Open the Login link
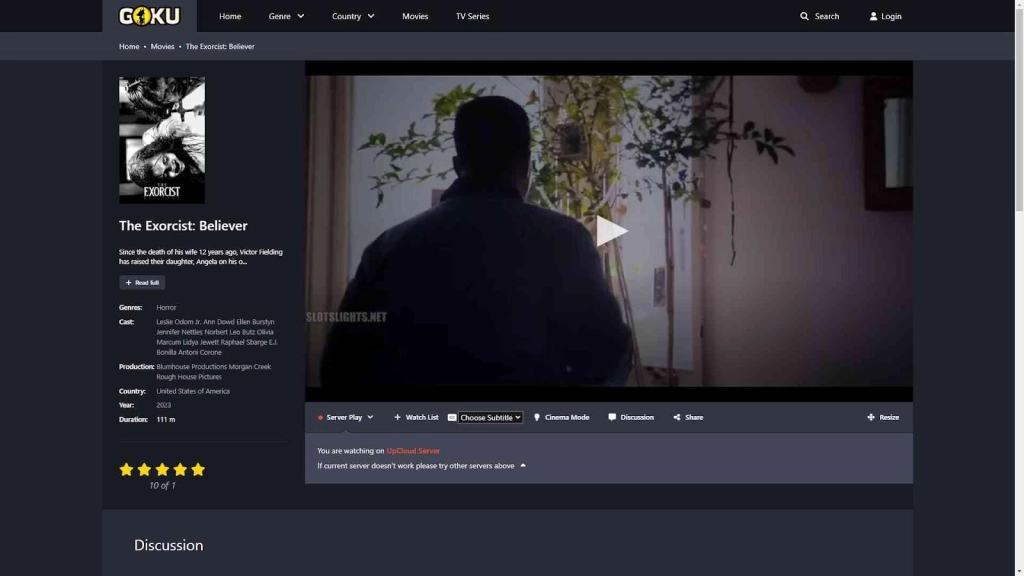The image size is (1024, 576). (891, 16)
